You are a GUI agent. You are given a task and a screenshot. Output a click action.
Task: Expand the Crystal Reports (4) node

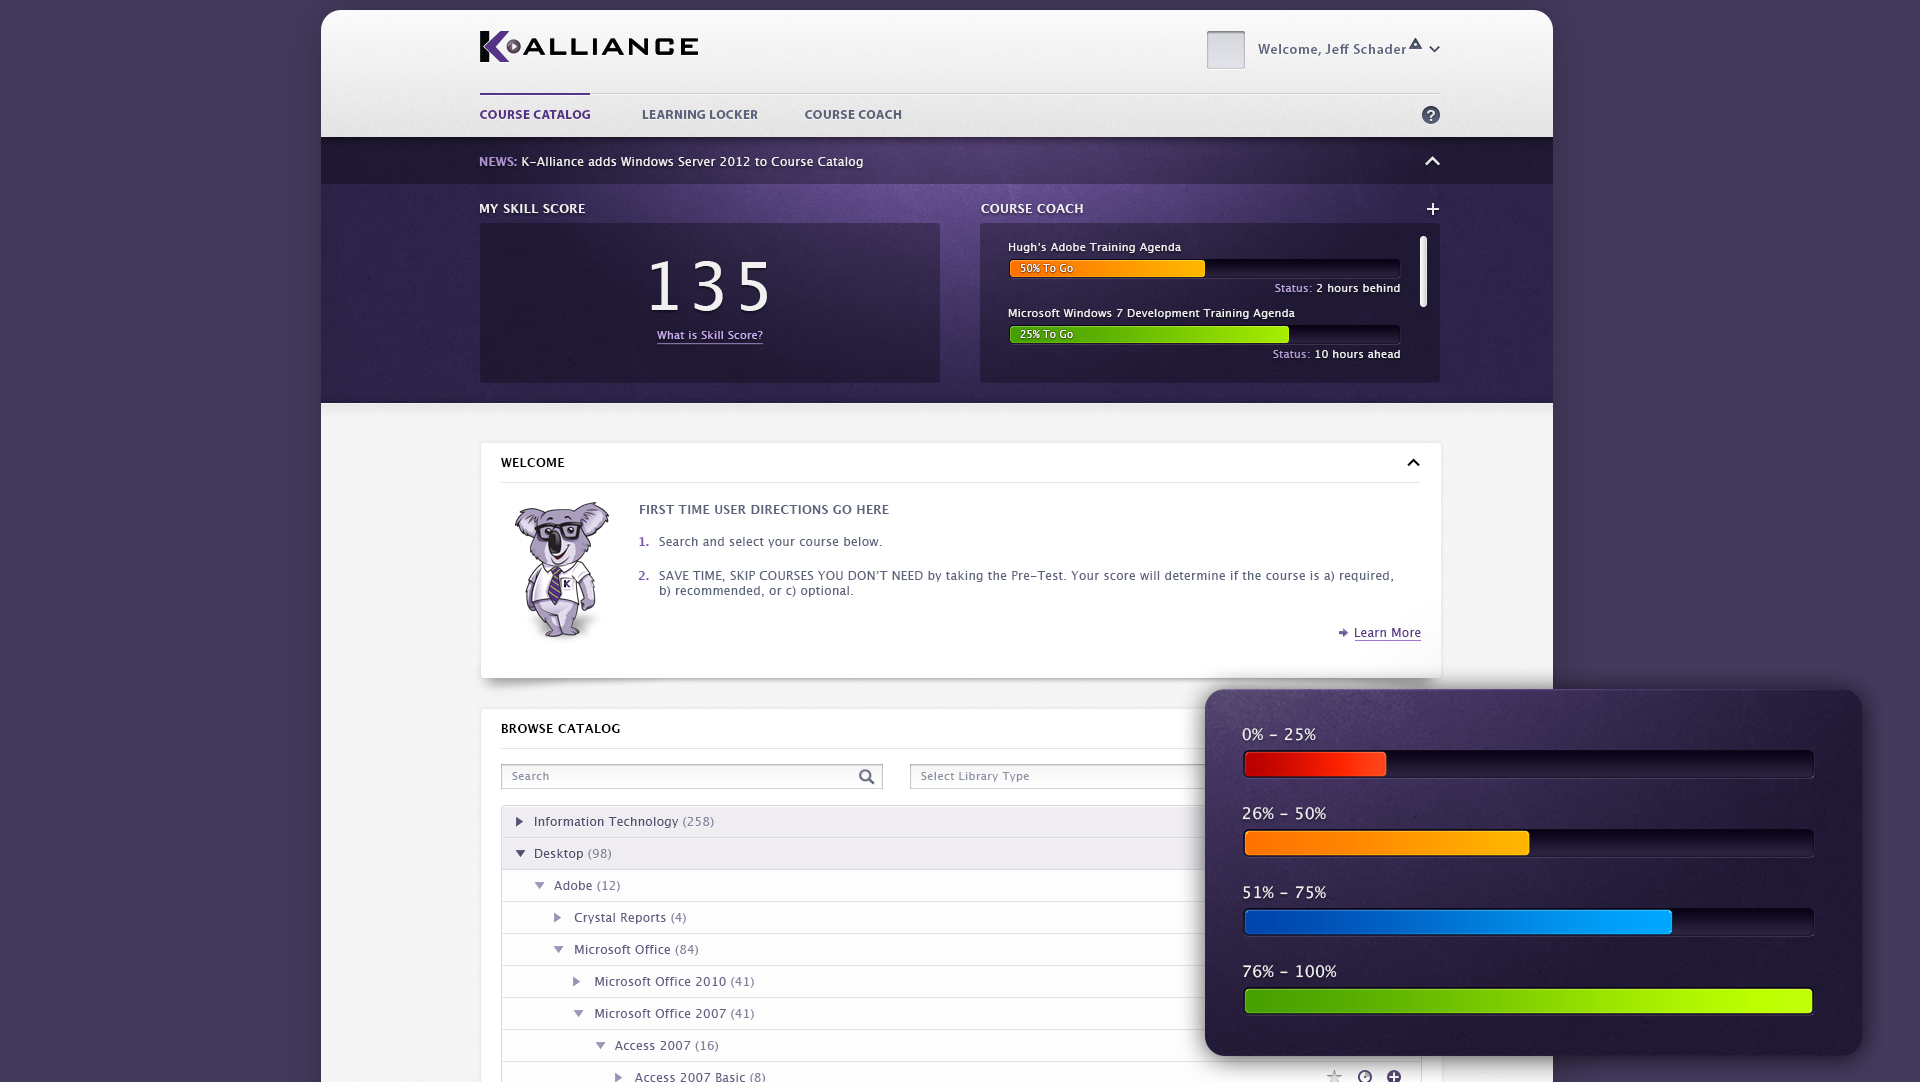tap(558, 918)
